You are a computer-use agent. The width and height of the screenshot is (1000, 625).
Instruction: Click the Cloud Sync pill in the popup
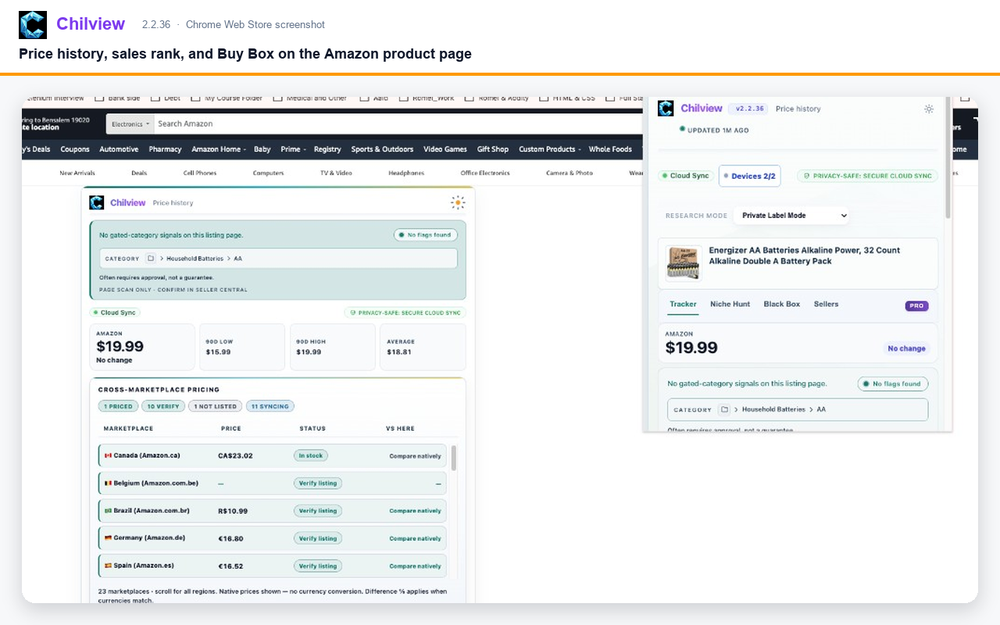click(685, 176)
